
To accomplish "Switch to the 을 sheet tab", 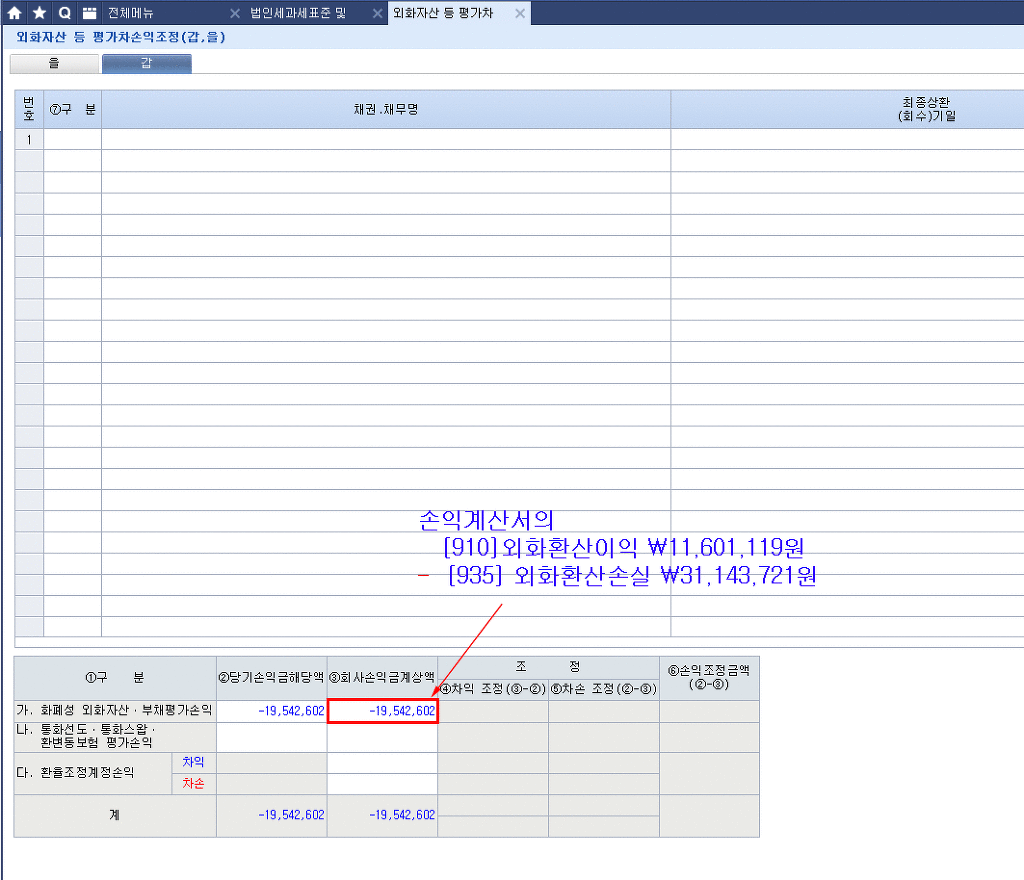I will pyautogui.click(x=54, y=63).
